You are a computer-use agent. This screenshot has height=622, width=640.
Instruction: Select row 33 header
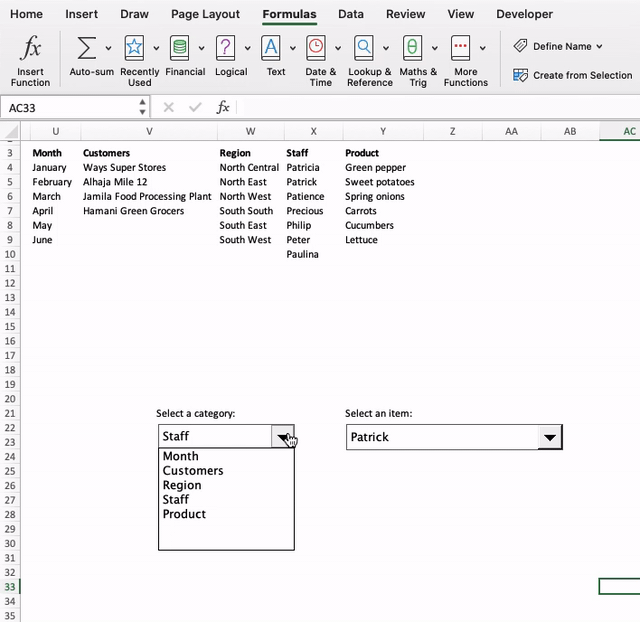click(x=10, y=587)
